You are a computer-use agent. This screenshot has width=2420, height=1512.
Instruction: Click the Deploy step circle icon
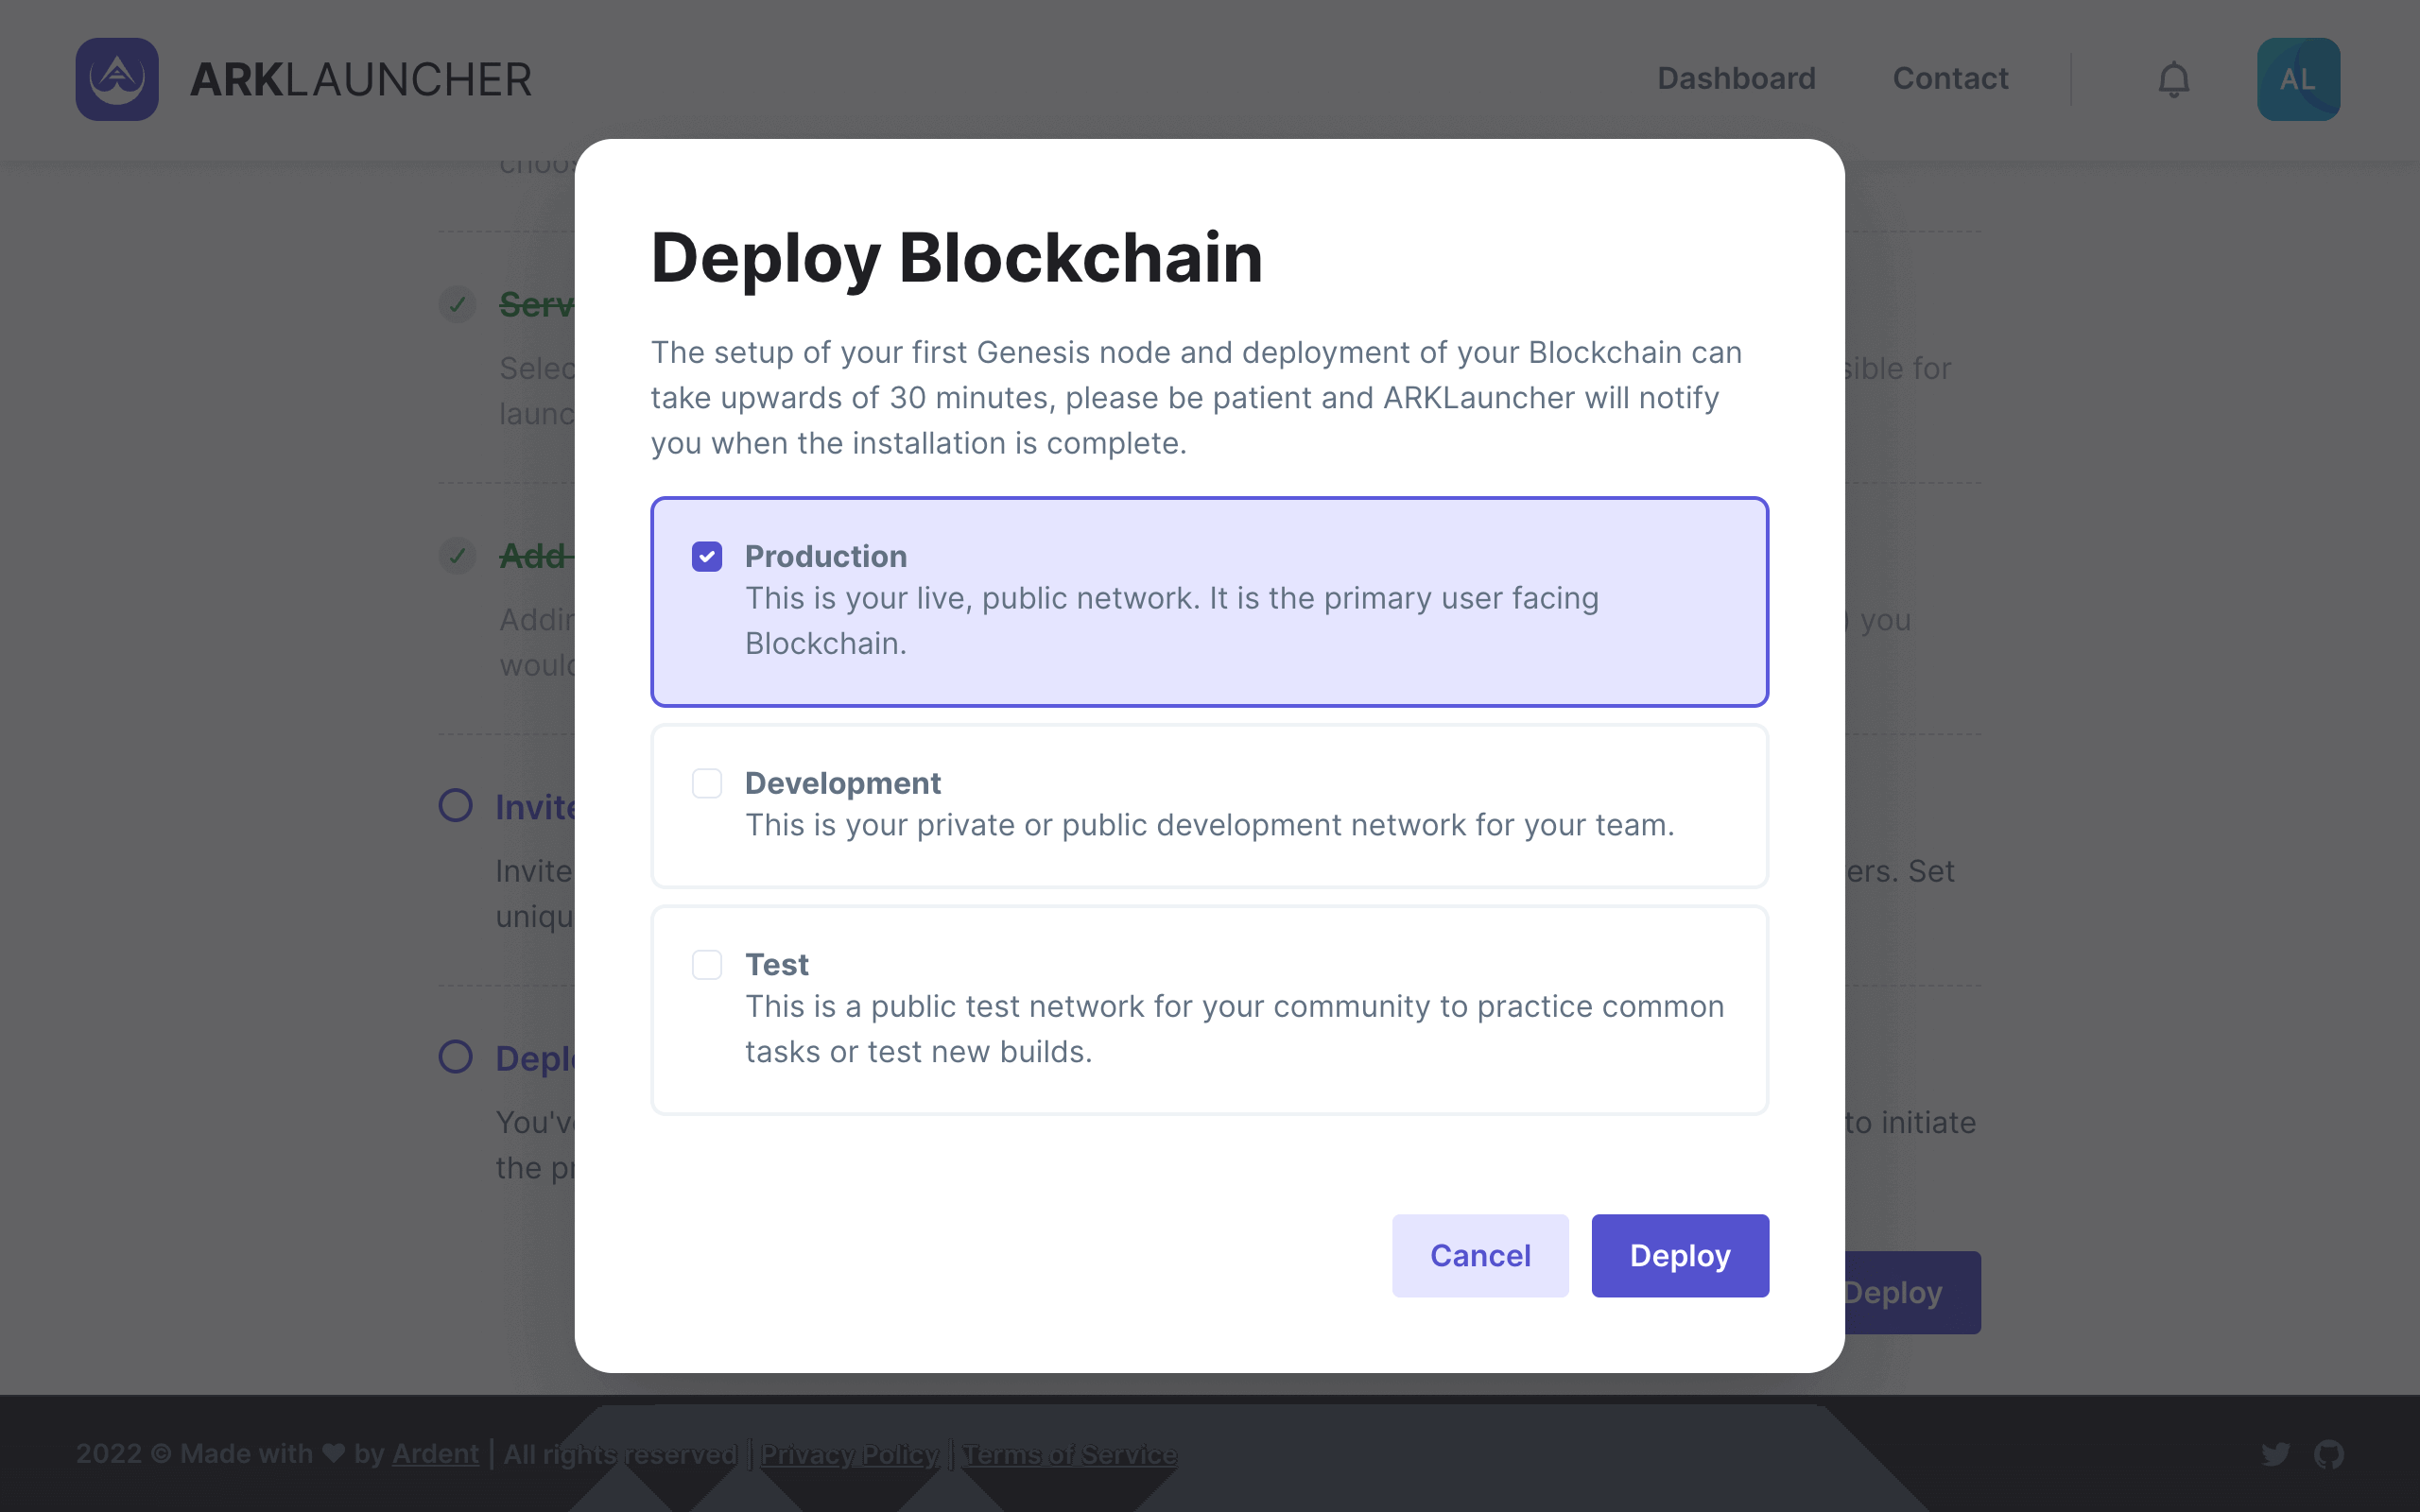click(456, 1057)
